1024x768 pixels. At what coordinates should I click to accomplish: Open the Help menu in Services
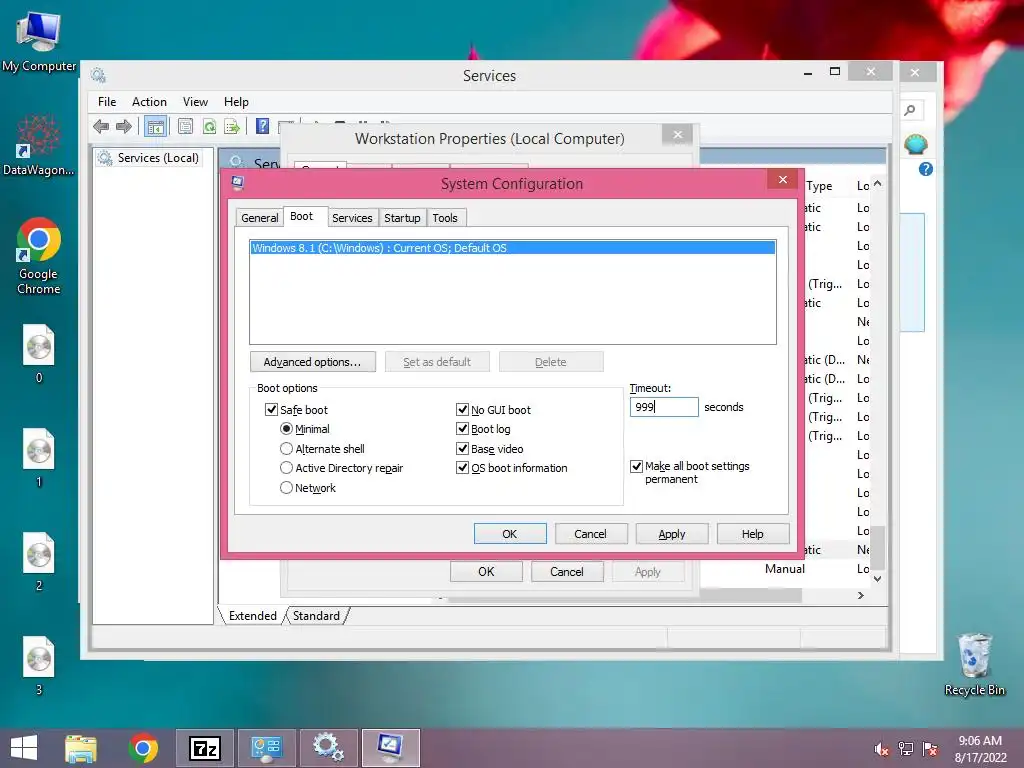click(x=236, y=102)
